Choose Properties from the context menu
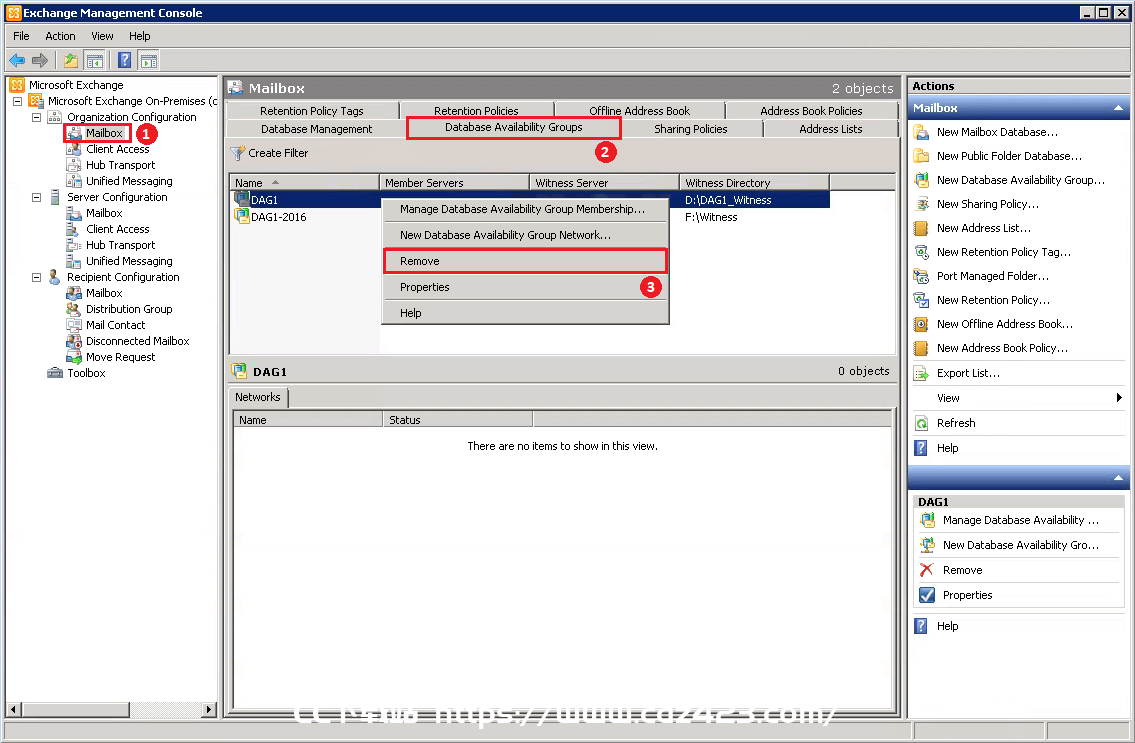The width and height of the screenshot is (1135, 743). [525, 287]
